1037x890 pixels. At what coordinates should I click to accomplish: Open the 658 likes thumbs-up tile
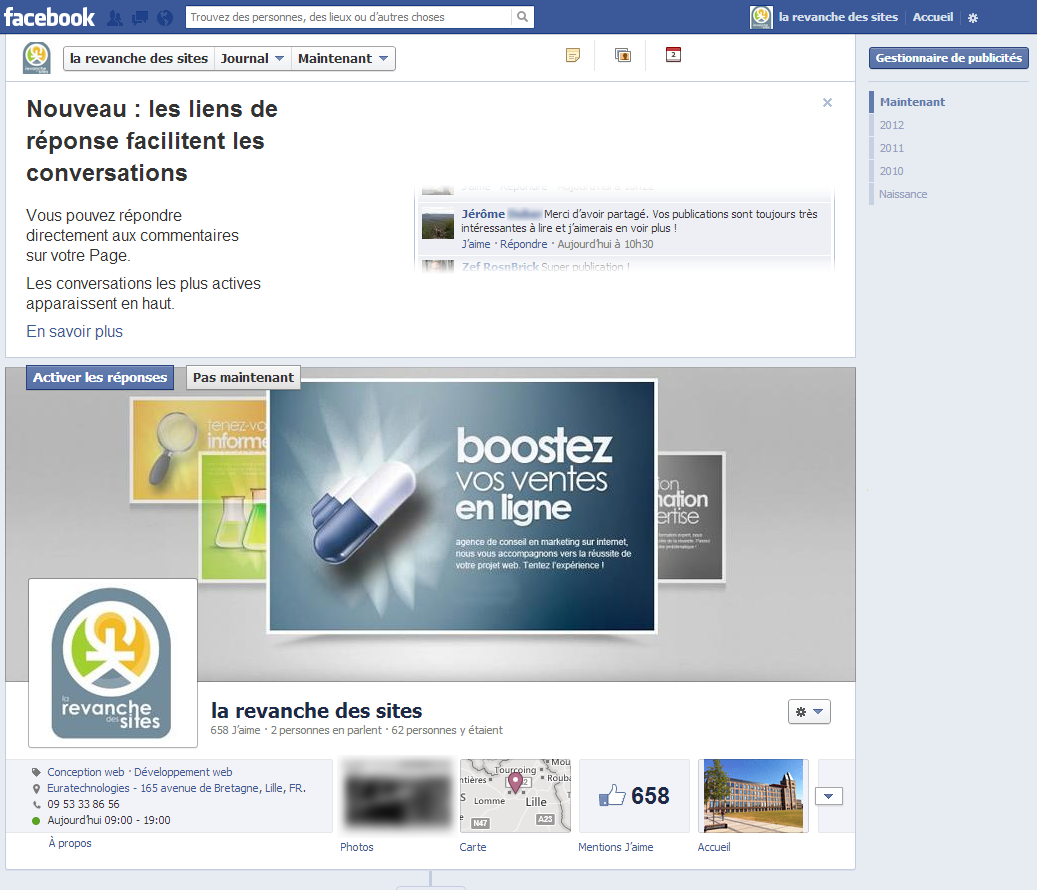pyautogui.click(x=634, y=795)
